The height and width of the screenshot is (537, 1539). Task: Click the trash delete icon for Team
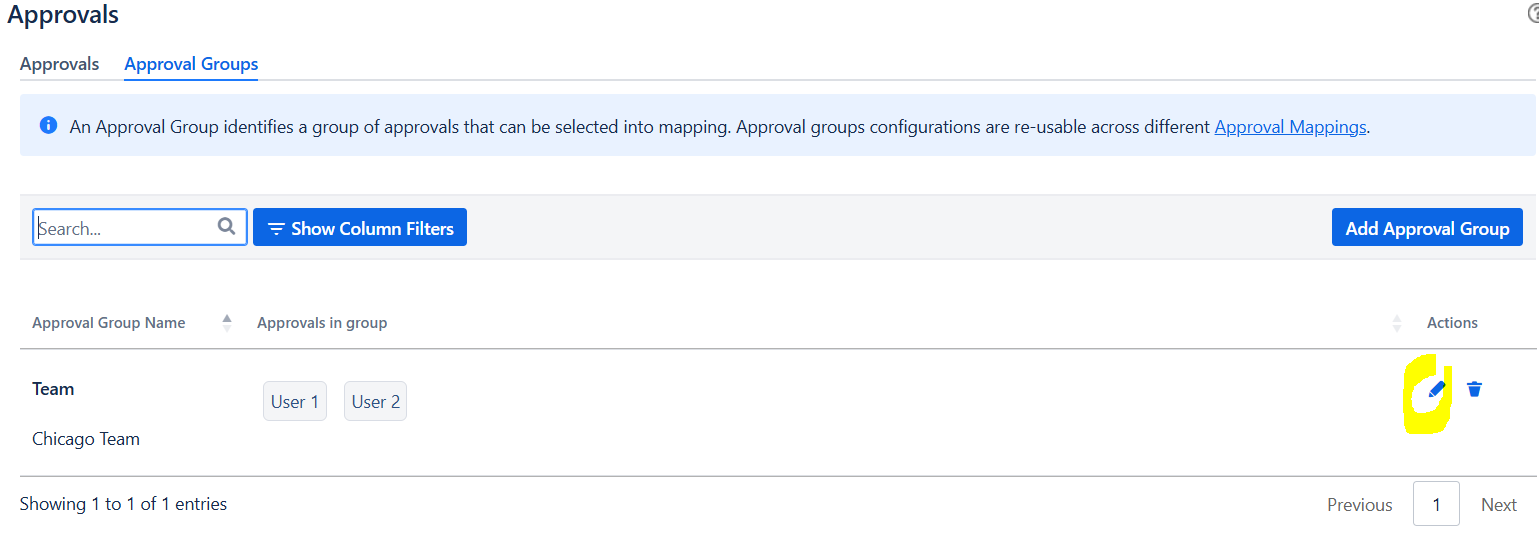[1474, 389]
